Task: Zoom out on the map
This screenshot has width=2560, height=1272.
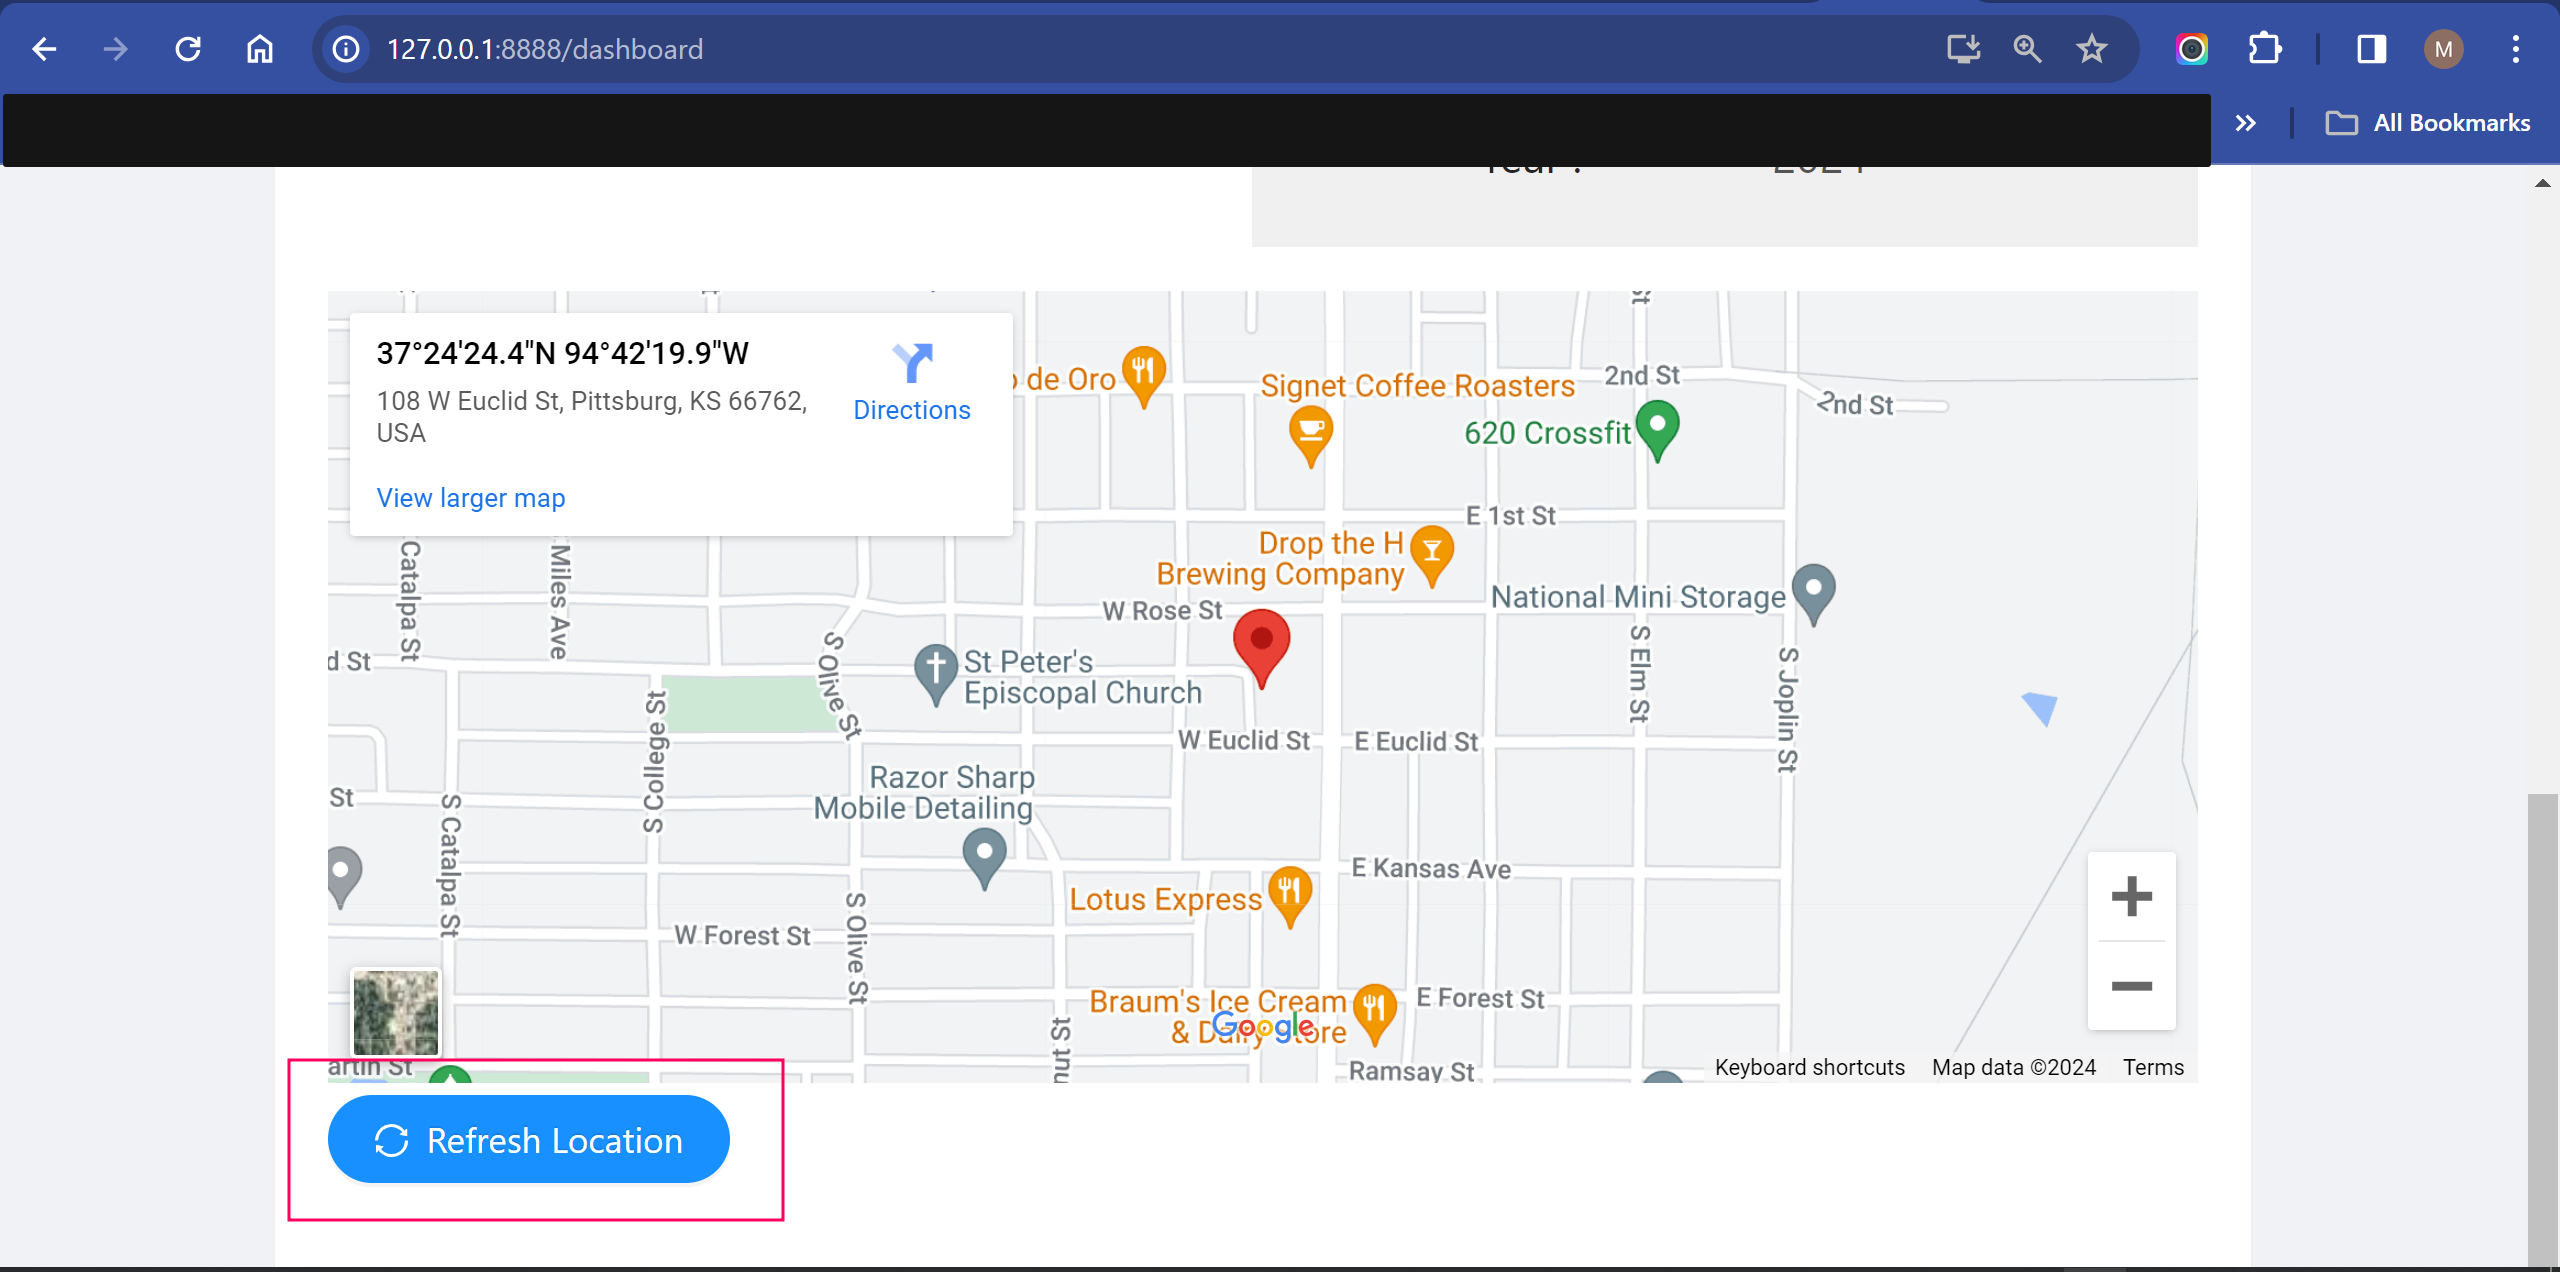Action: click(x=2131, y=986)
